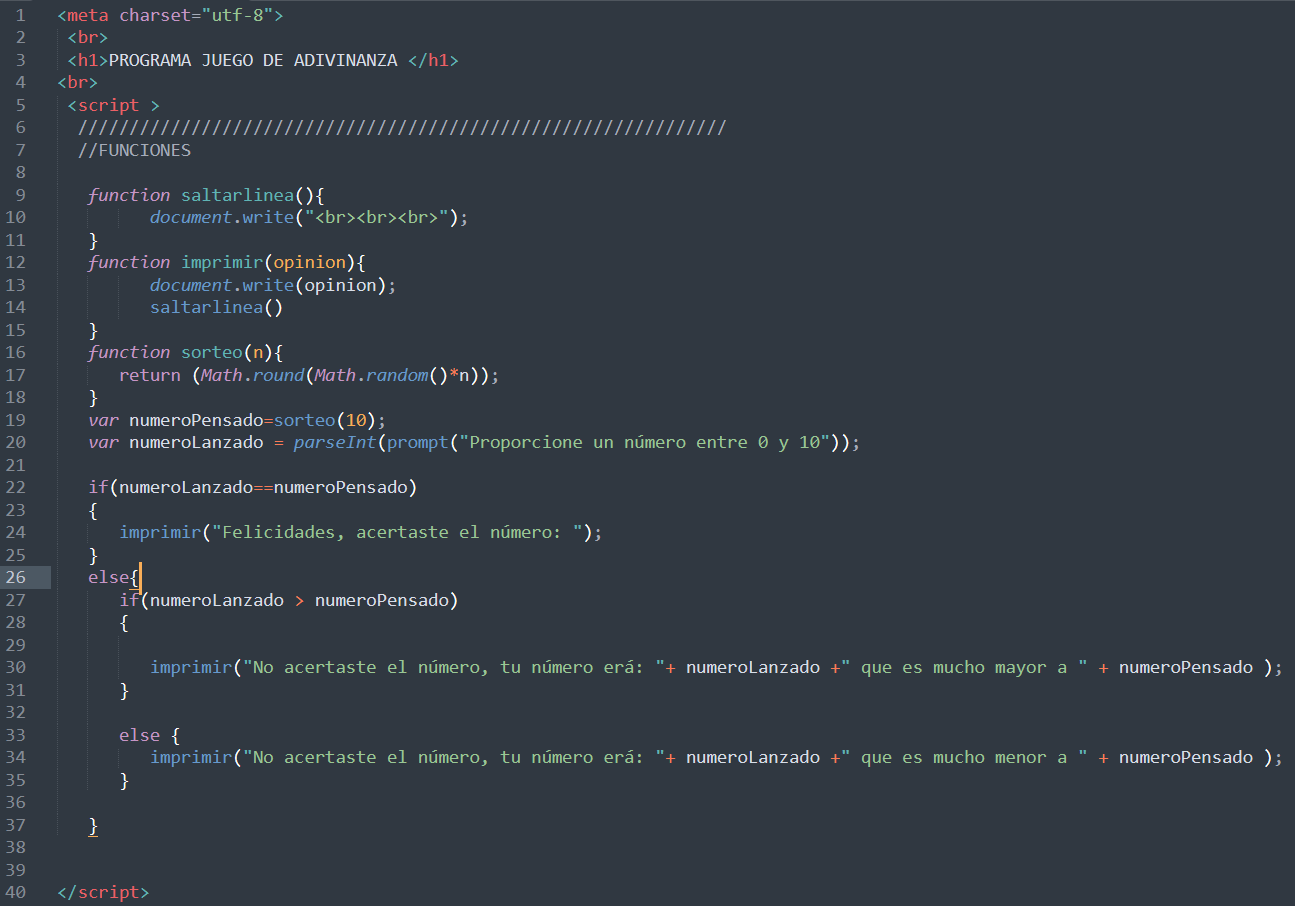Click the '<br>' tag on line 4

click(78, 83)
